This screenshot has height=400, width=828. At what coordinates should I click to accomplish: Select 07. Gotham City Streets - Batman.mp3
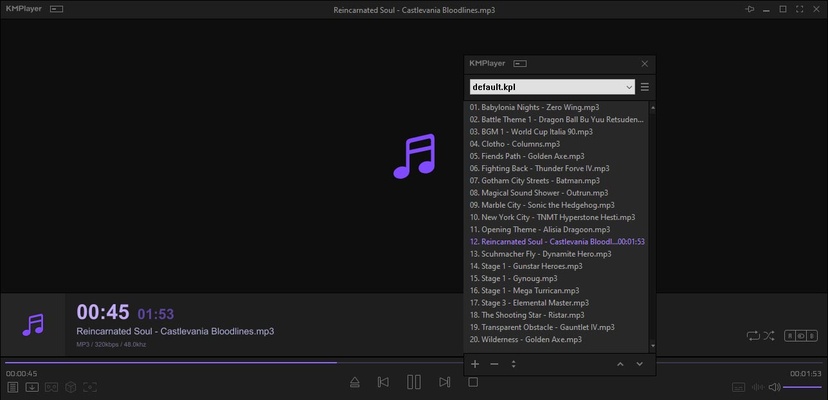click(x=557, y=181)
